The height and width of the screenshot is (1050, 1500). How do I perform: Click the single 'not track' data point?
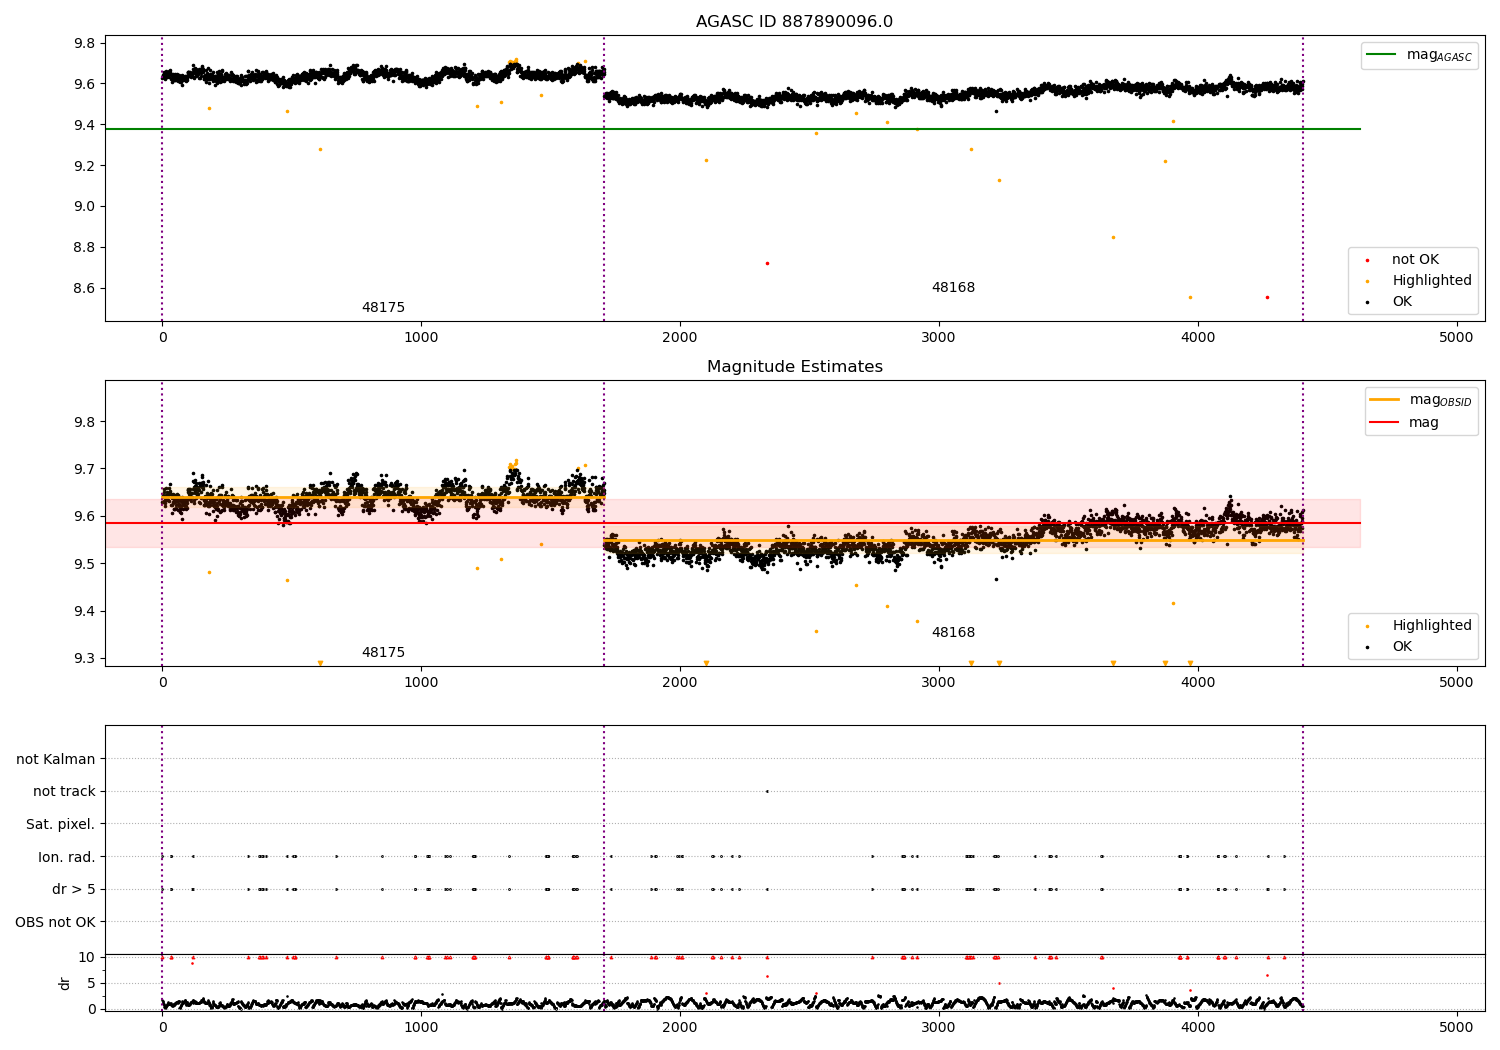point(767,791)
